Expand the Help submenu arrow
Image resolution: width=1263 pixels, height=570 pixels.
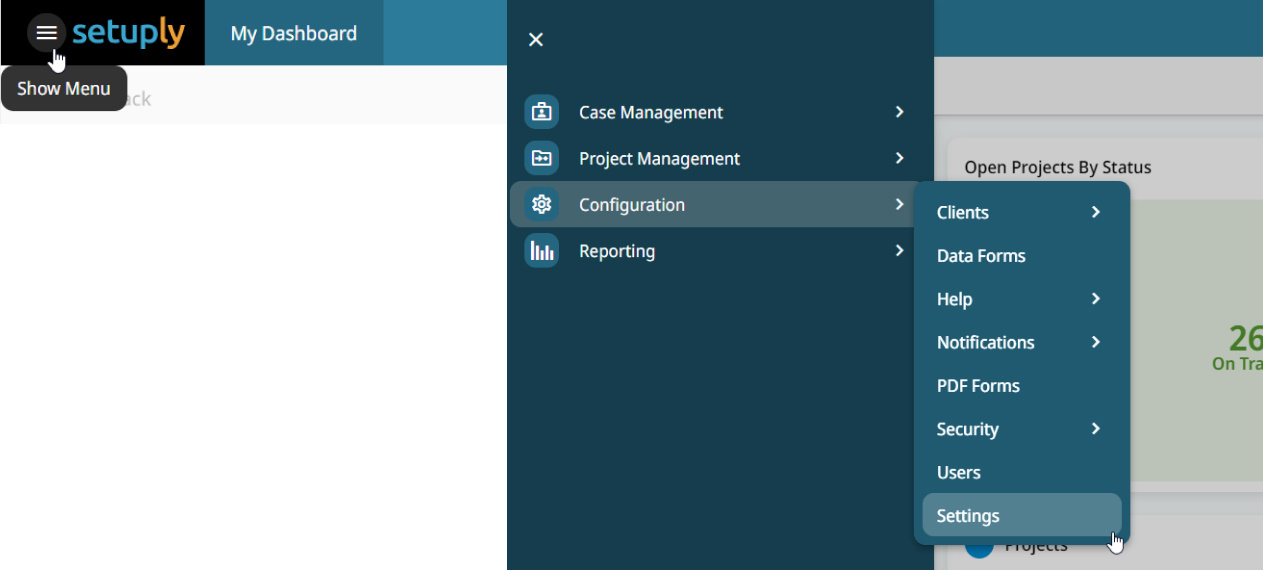(x=1095, y=299)
